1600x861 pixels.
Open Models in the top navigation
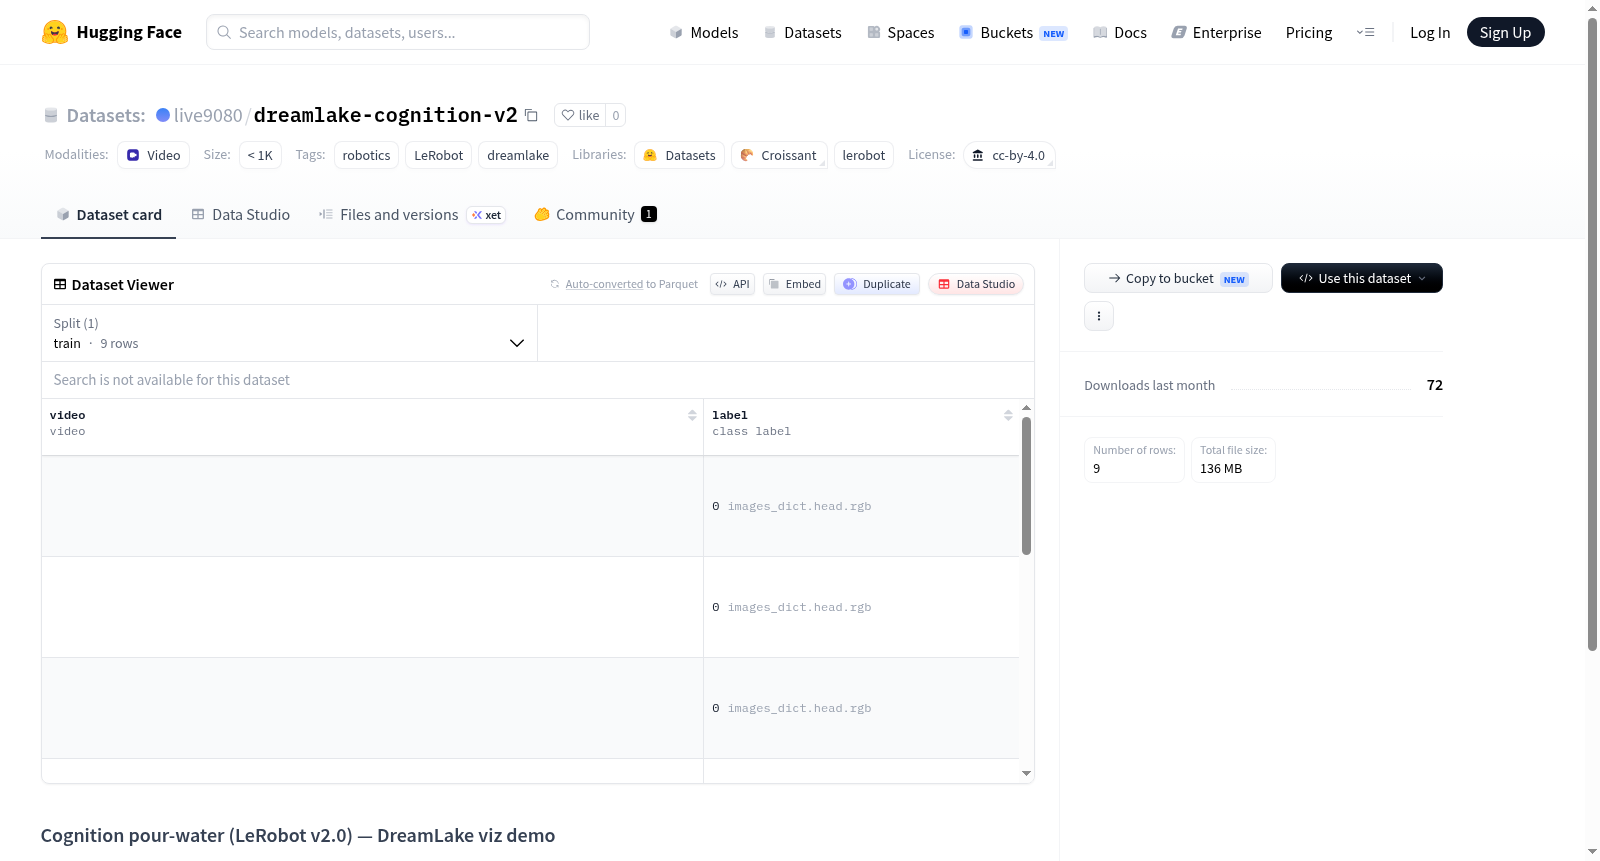(x=704, y=32)
